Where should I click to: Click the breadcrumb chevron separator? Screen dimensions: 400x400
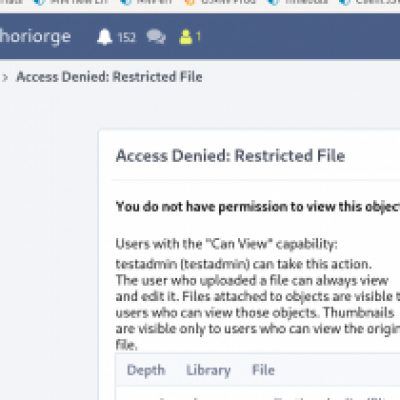point(5,78)
